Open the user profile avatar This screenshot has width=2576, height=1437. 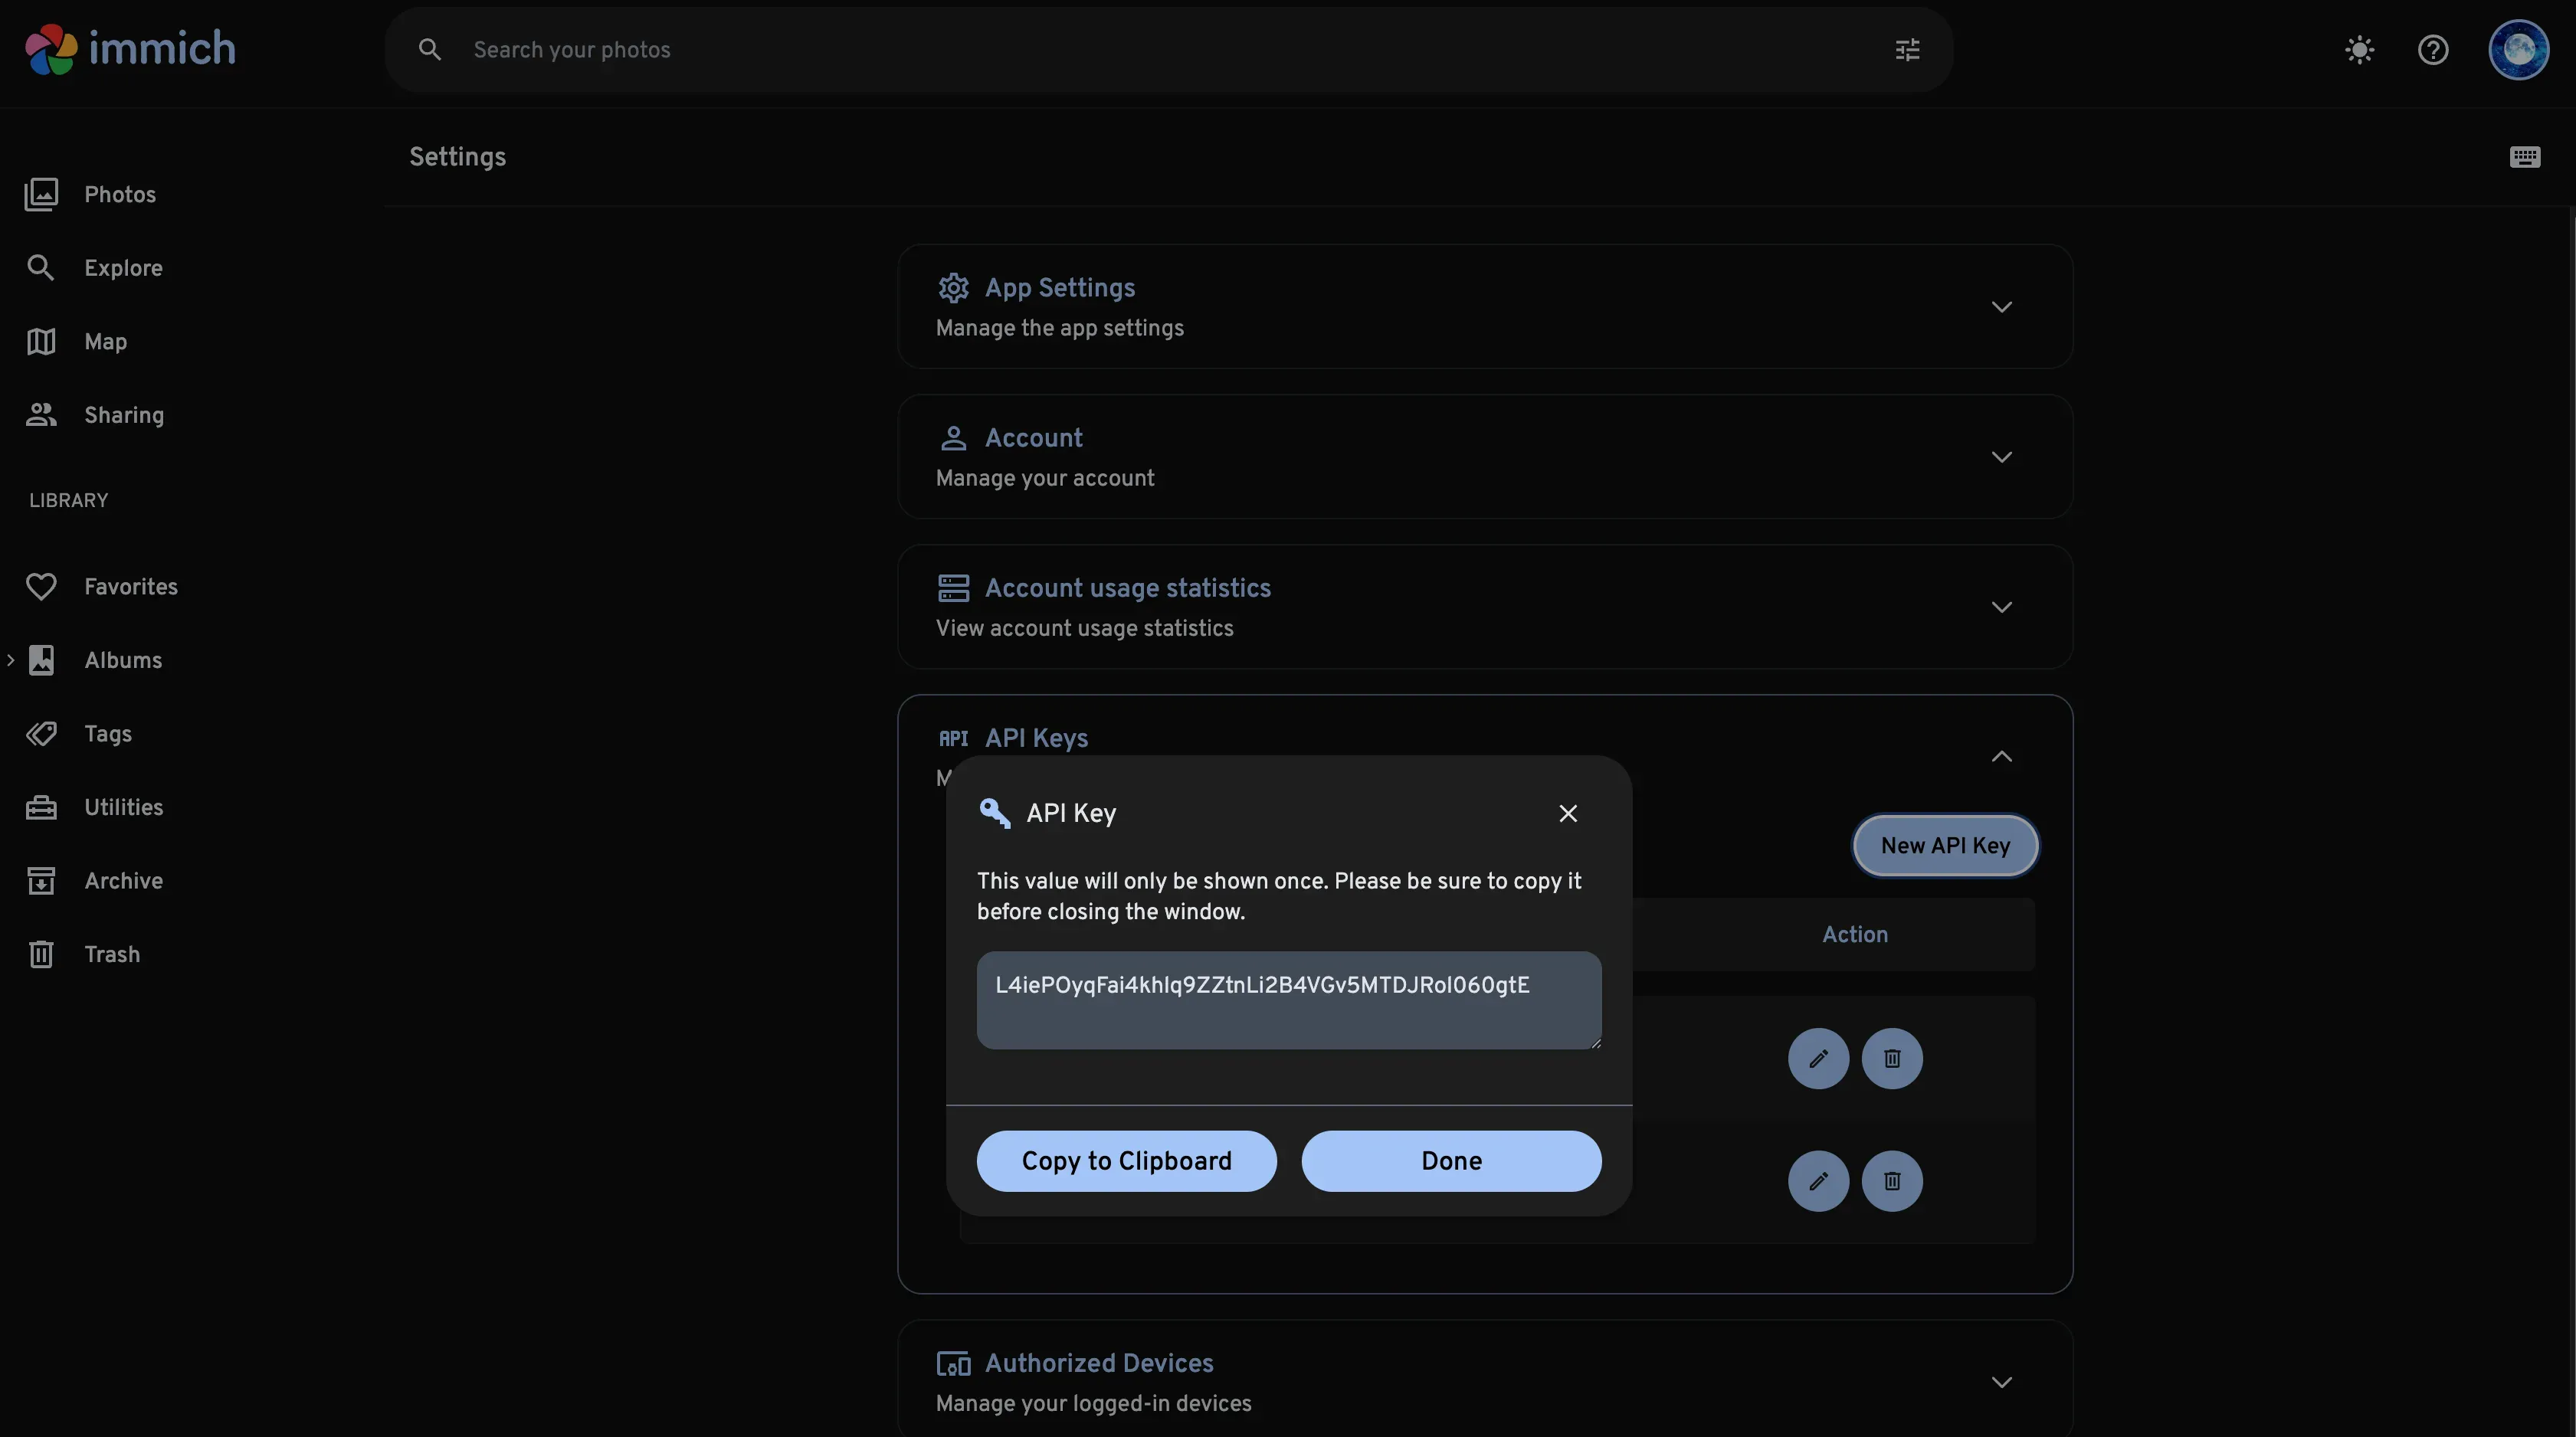point(2517,50)
